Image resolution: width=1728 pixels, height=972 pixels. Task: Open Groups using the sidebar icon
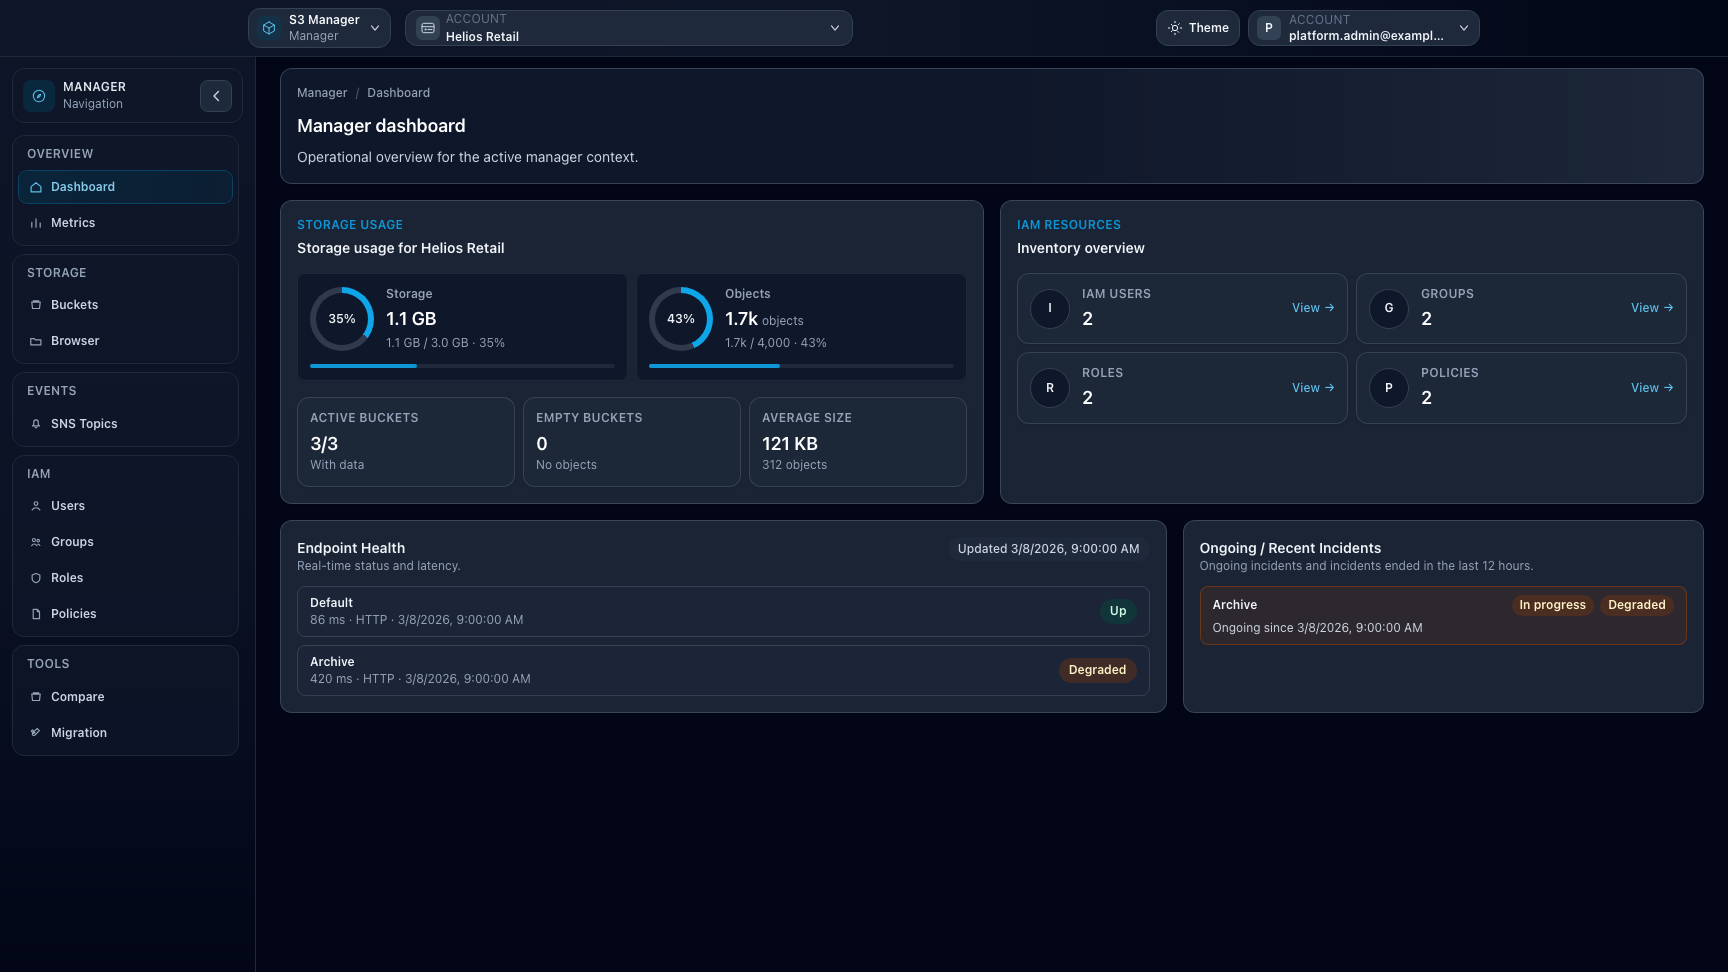(x=35, y=541)
